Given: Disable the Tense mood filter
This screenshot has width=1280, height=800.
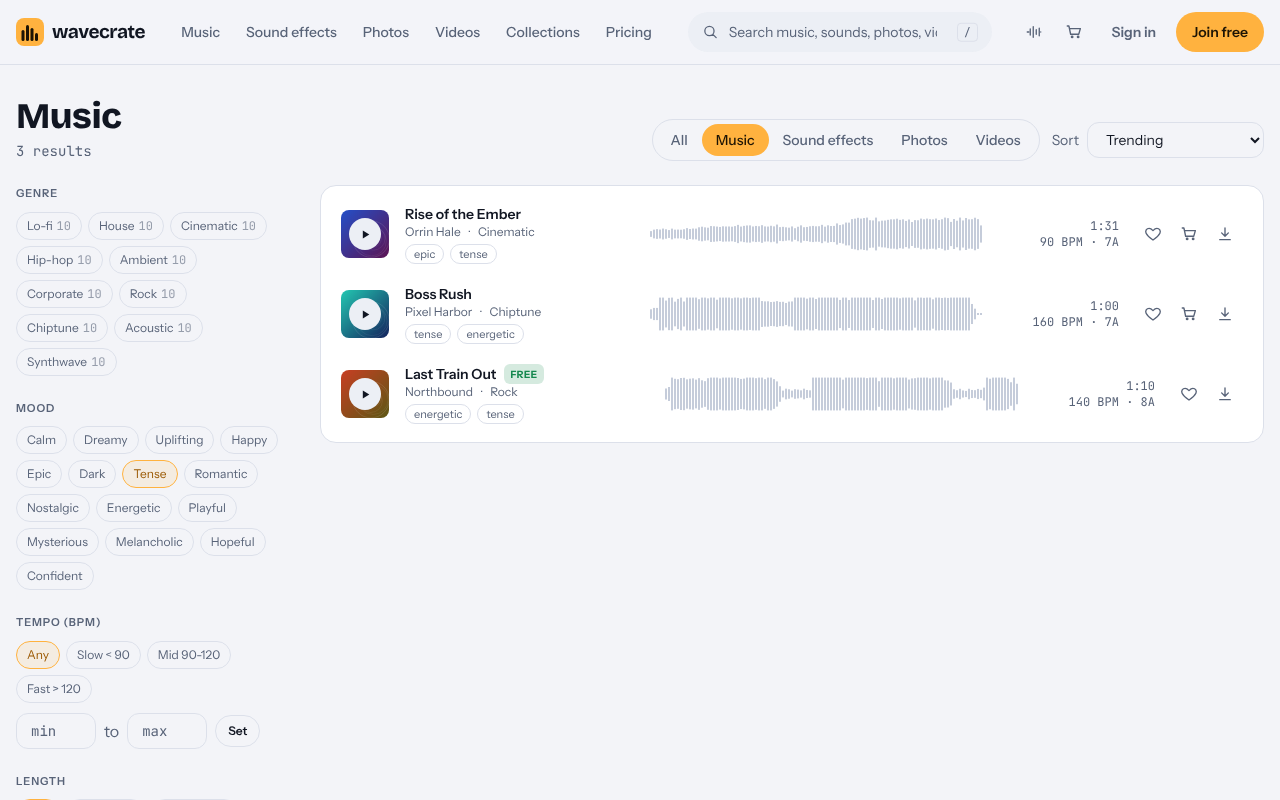Looking at the screenshot, I should pyautogui.click(x=150, y=474).
